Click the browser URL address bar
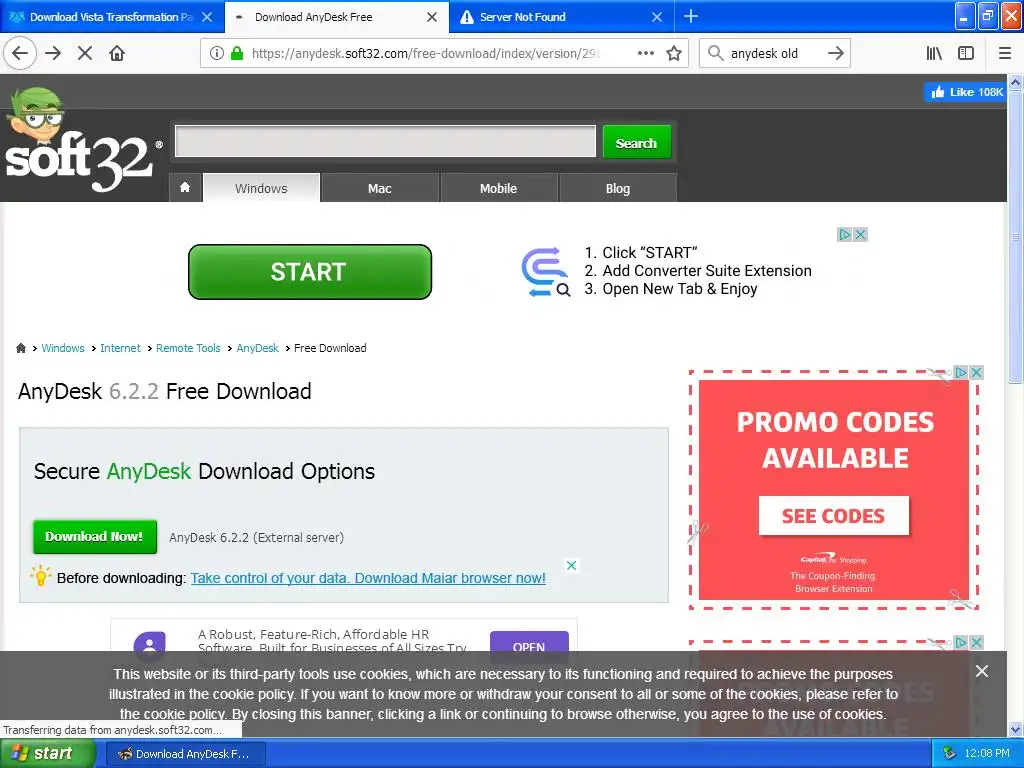 coord(424,53)
